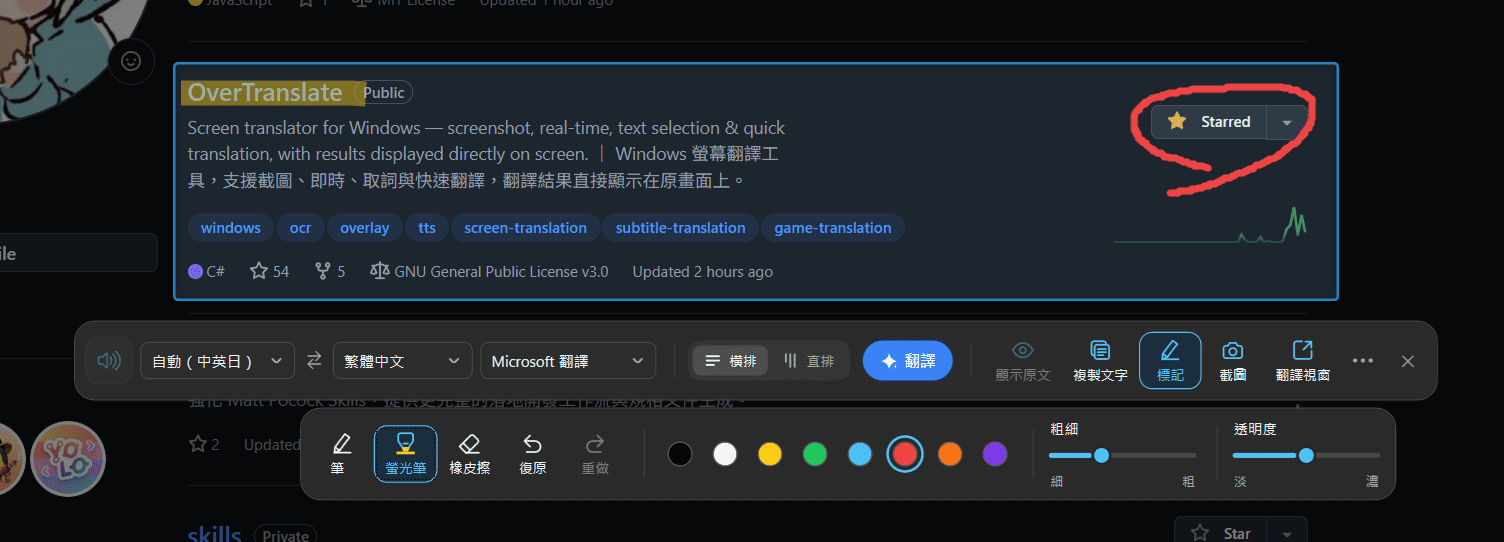Click the Public badge next to OverTranslate

coord(384,93)
